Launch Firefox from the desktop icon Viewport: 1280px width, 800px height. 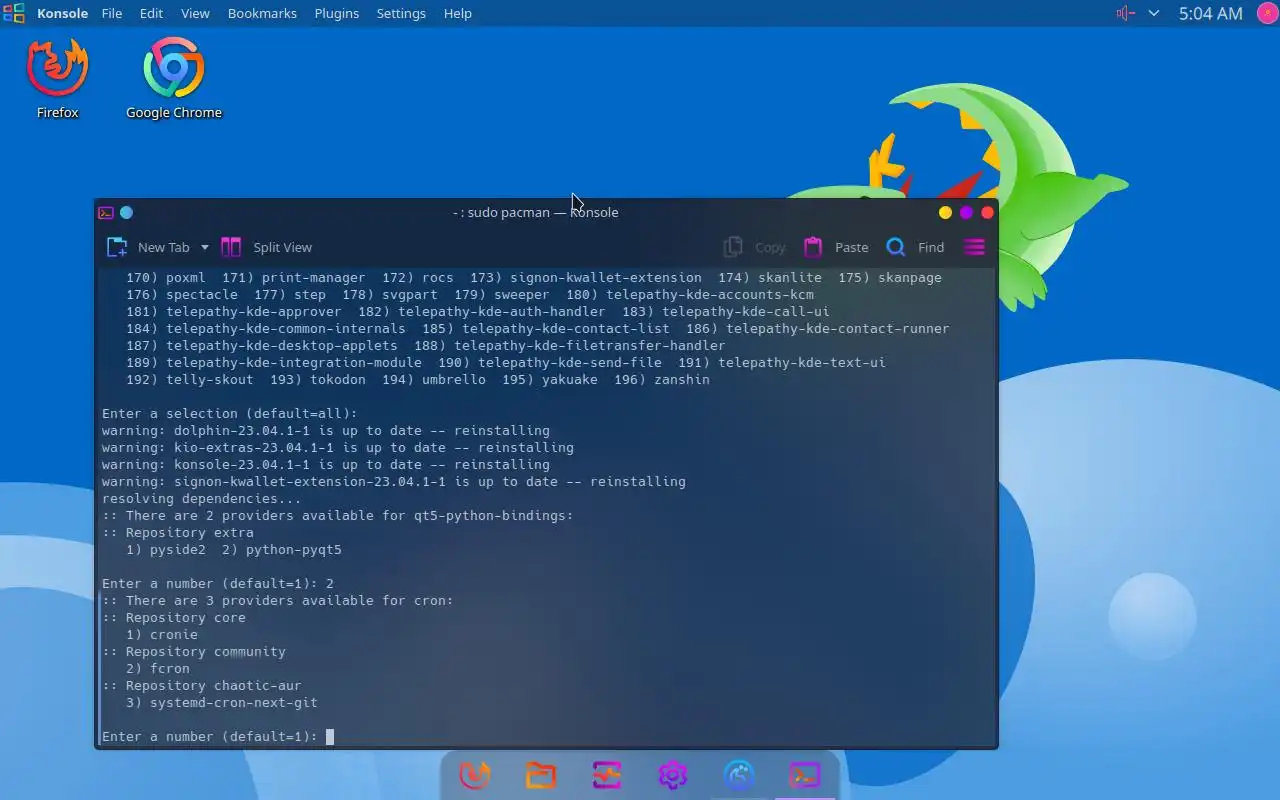[x=58, y=78]
